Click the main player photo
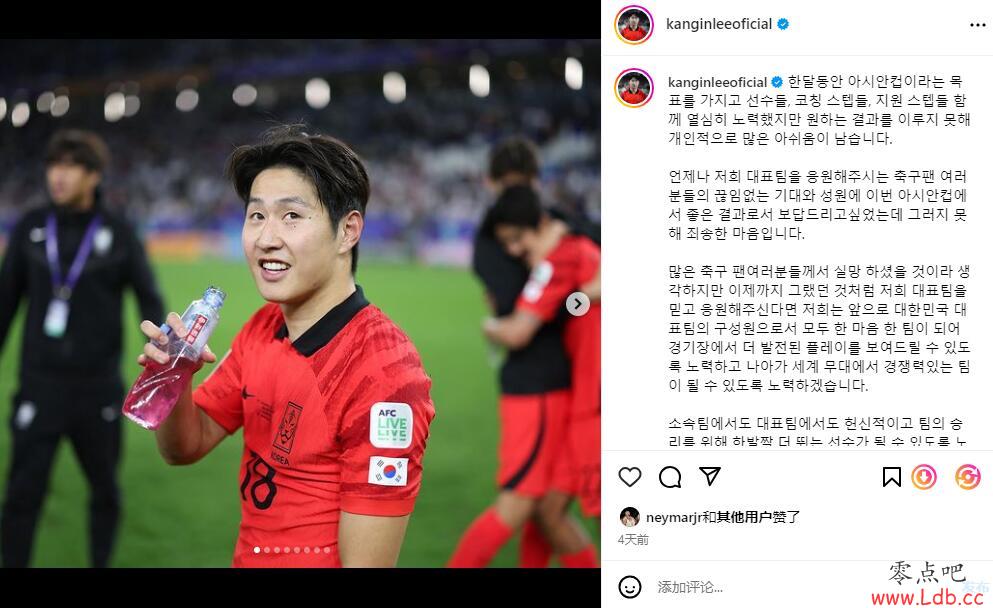This screenshot has height=608, width=993. [x=300, y=303]
